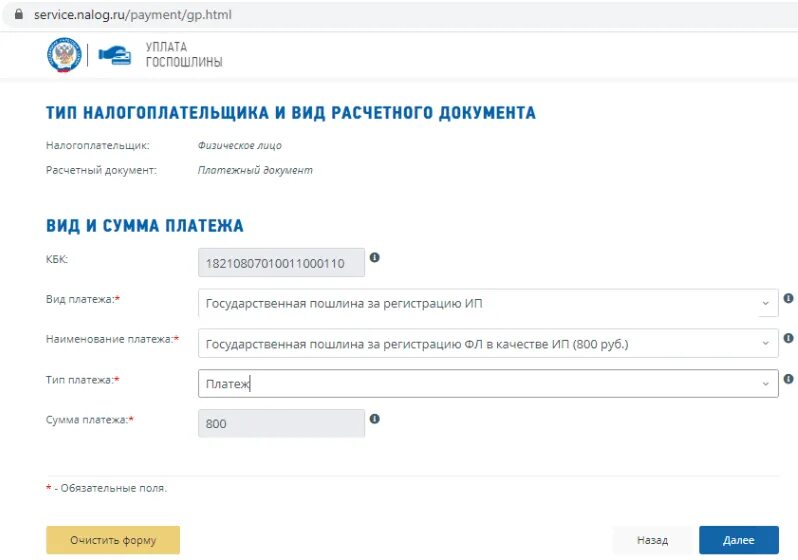Click the Federal Tax Service emblem logo
Viewport: 798px width, 560px height.
point(64,54)
